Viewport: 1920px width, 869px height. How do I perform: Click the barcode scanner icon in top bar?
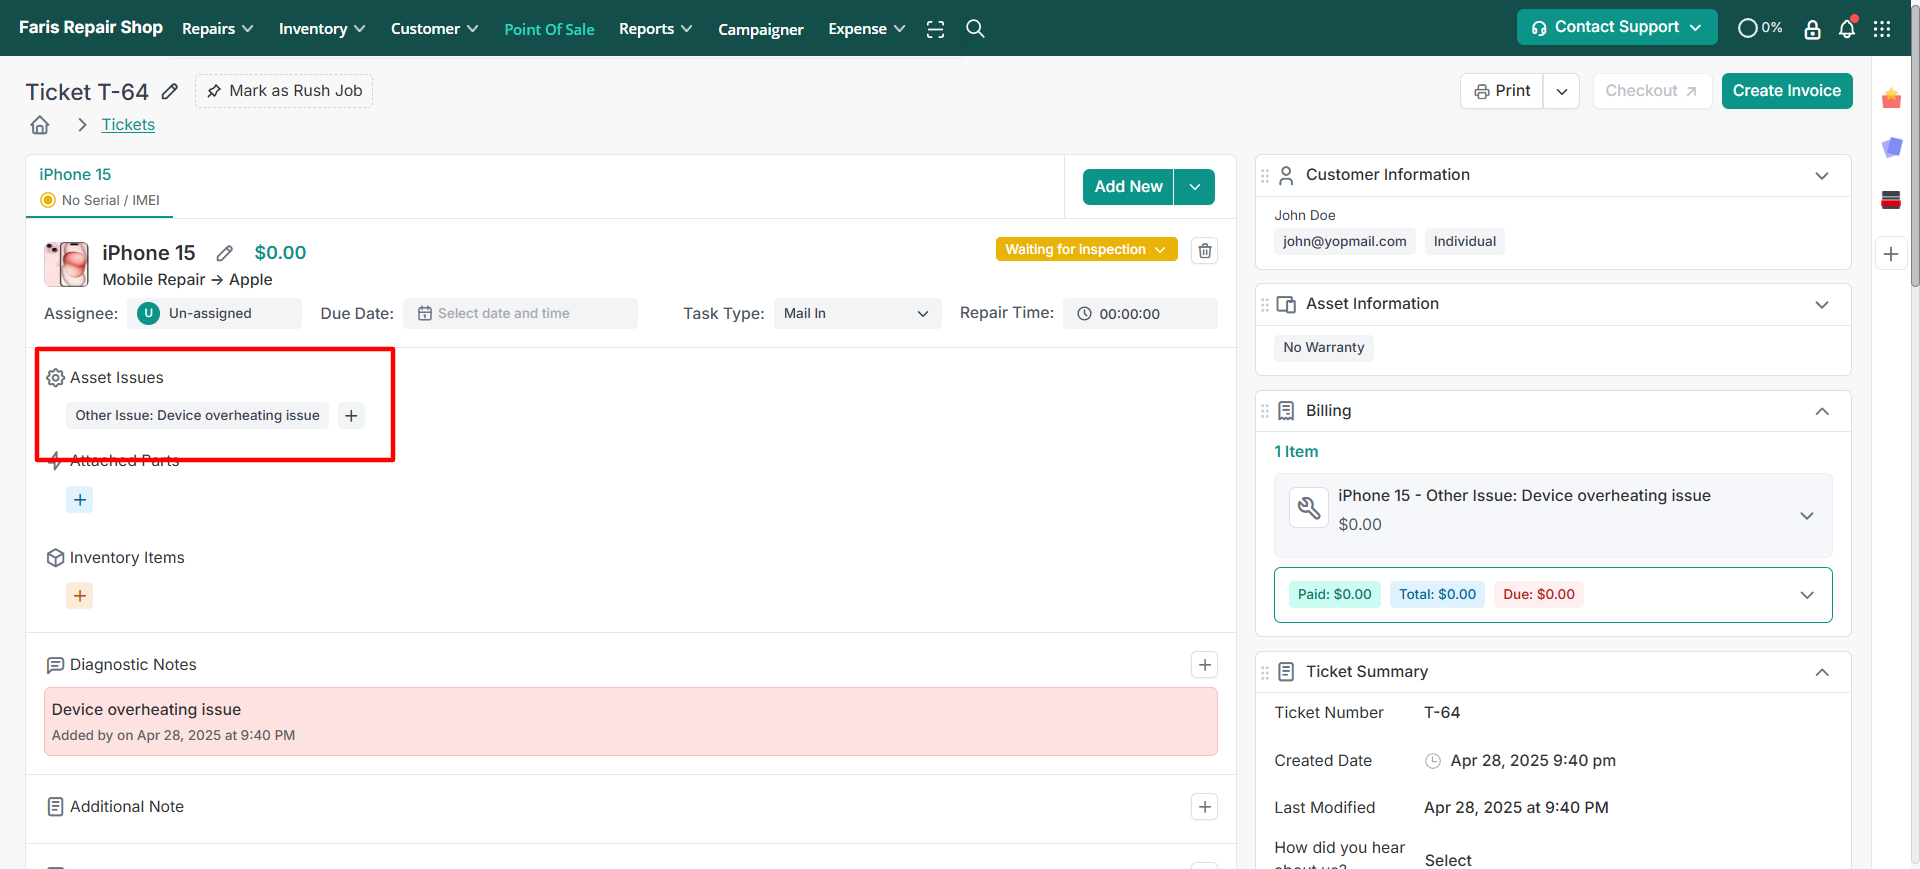[935, 29]
